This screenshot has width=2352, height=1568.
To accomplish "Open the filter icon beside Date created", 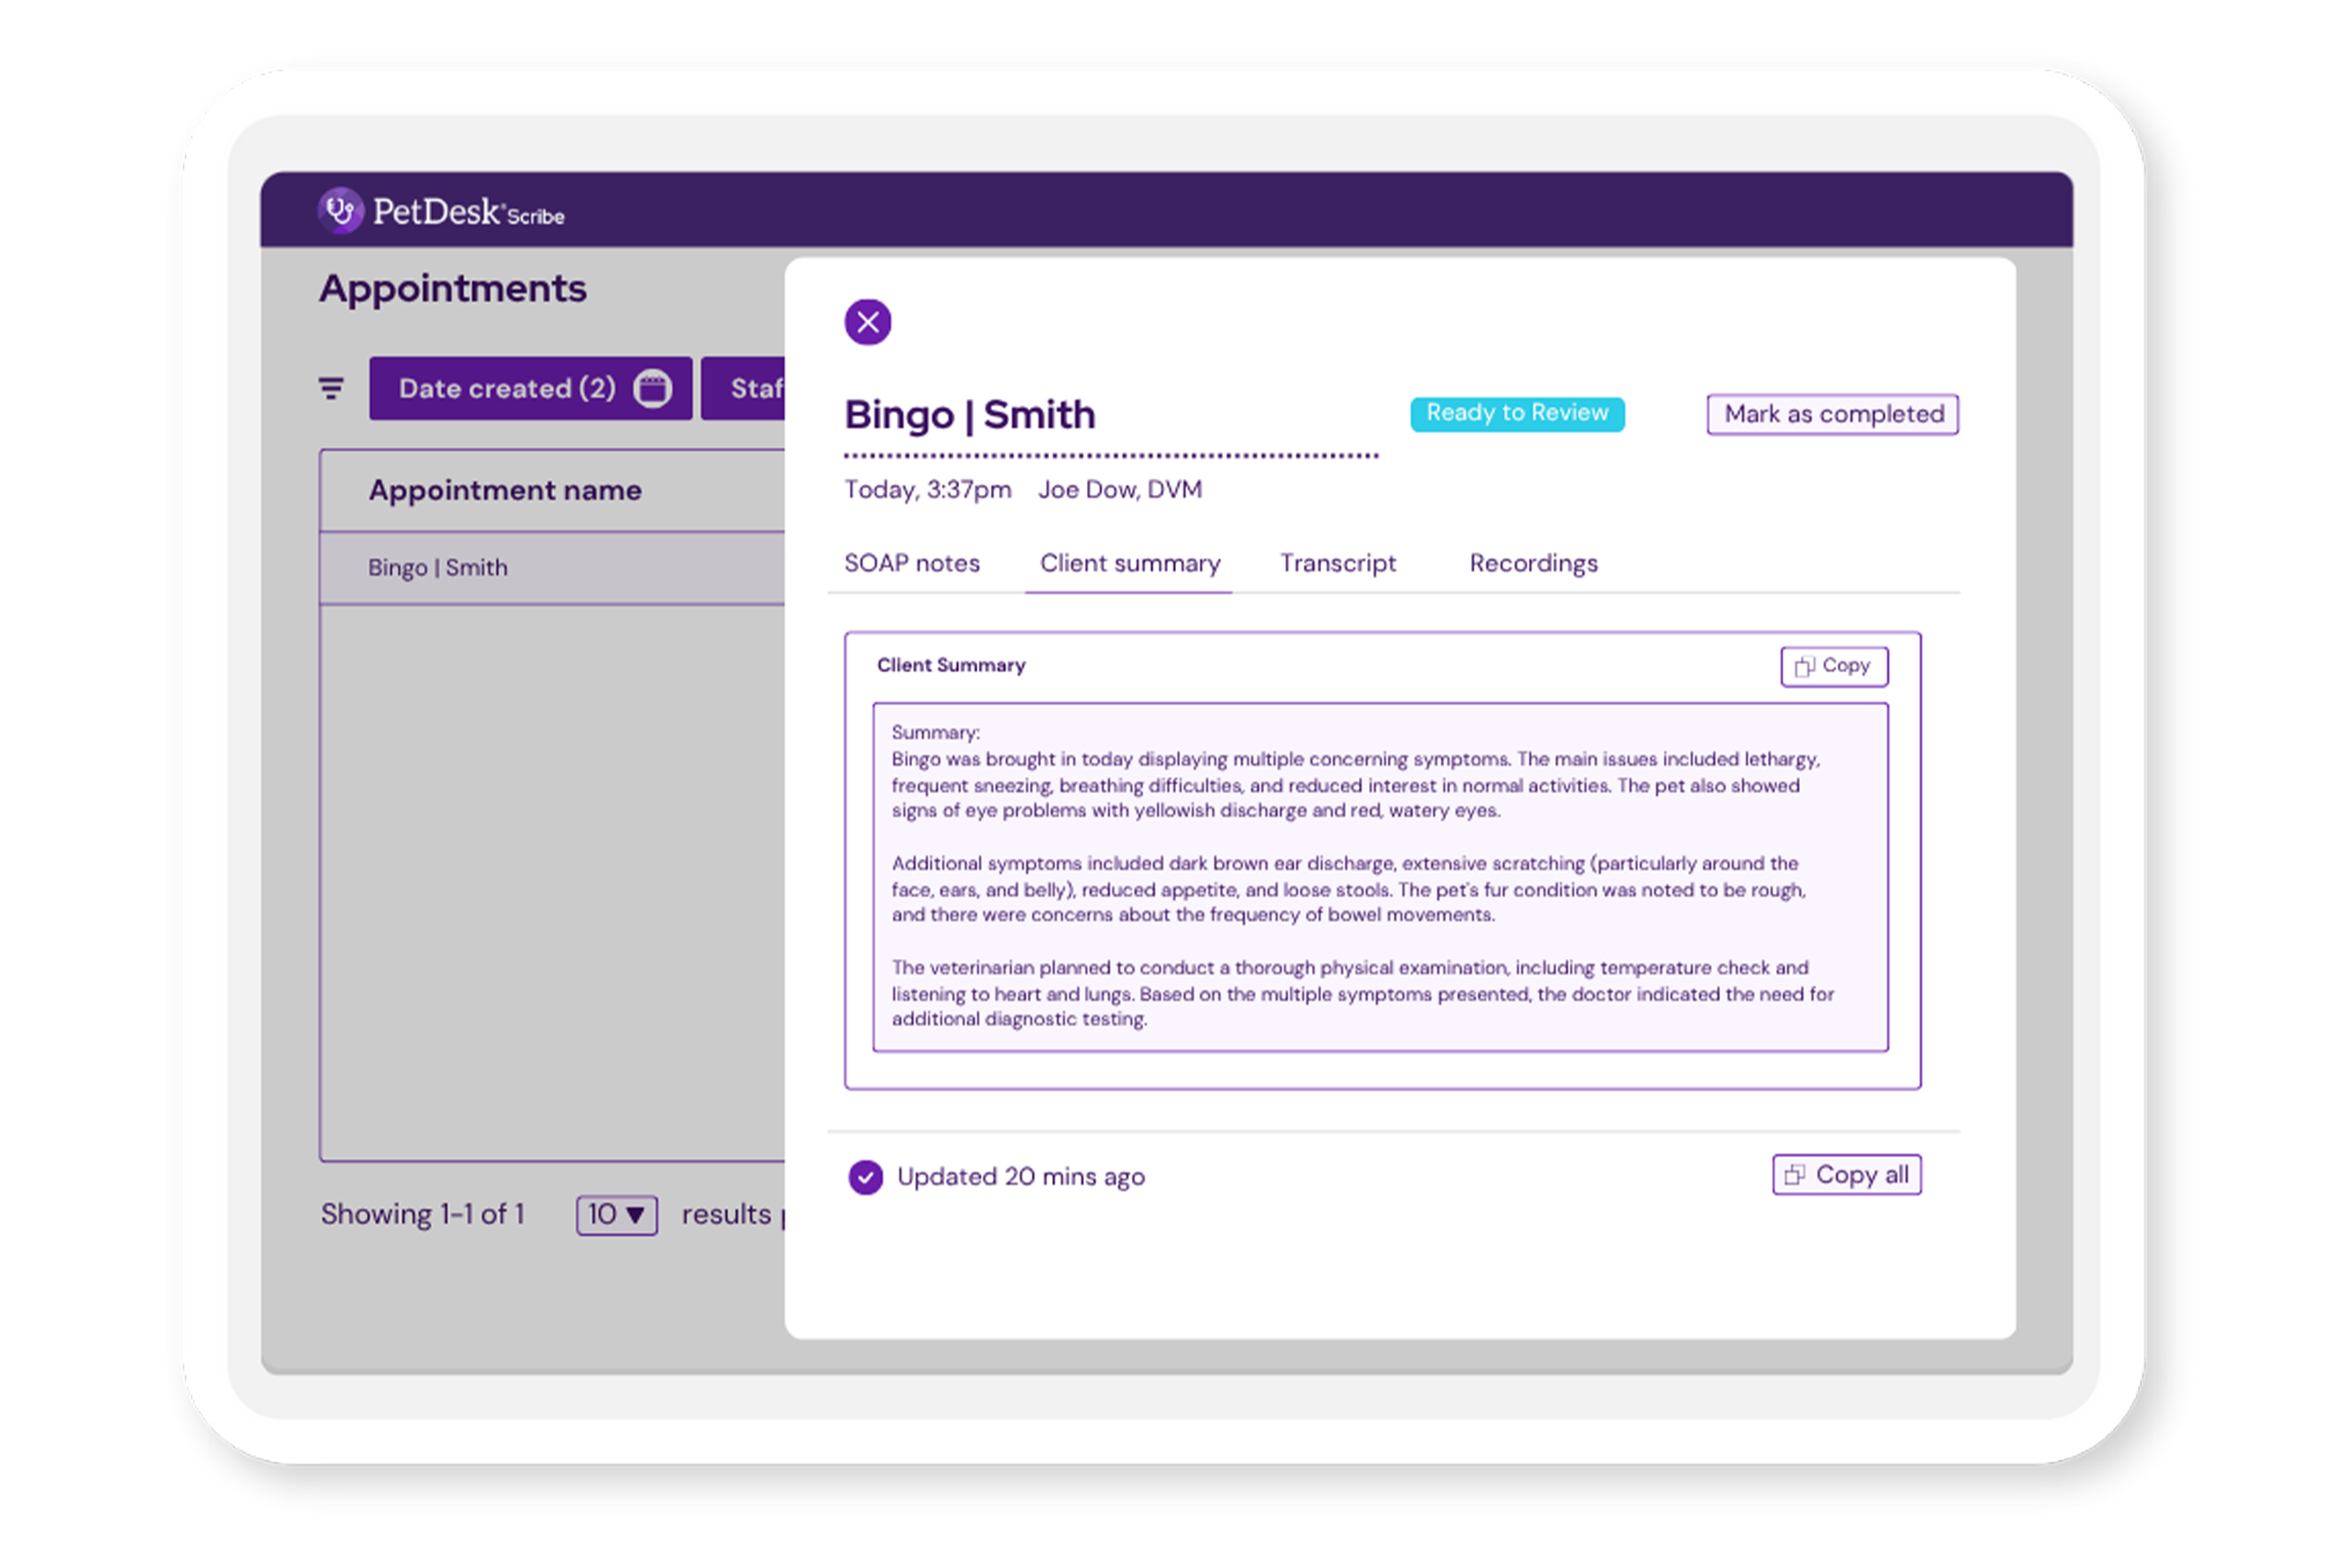I will click(330, 388).
